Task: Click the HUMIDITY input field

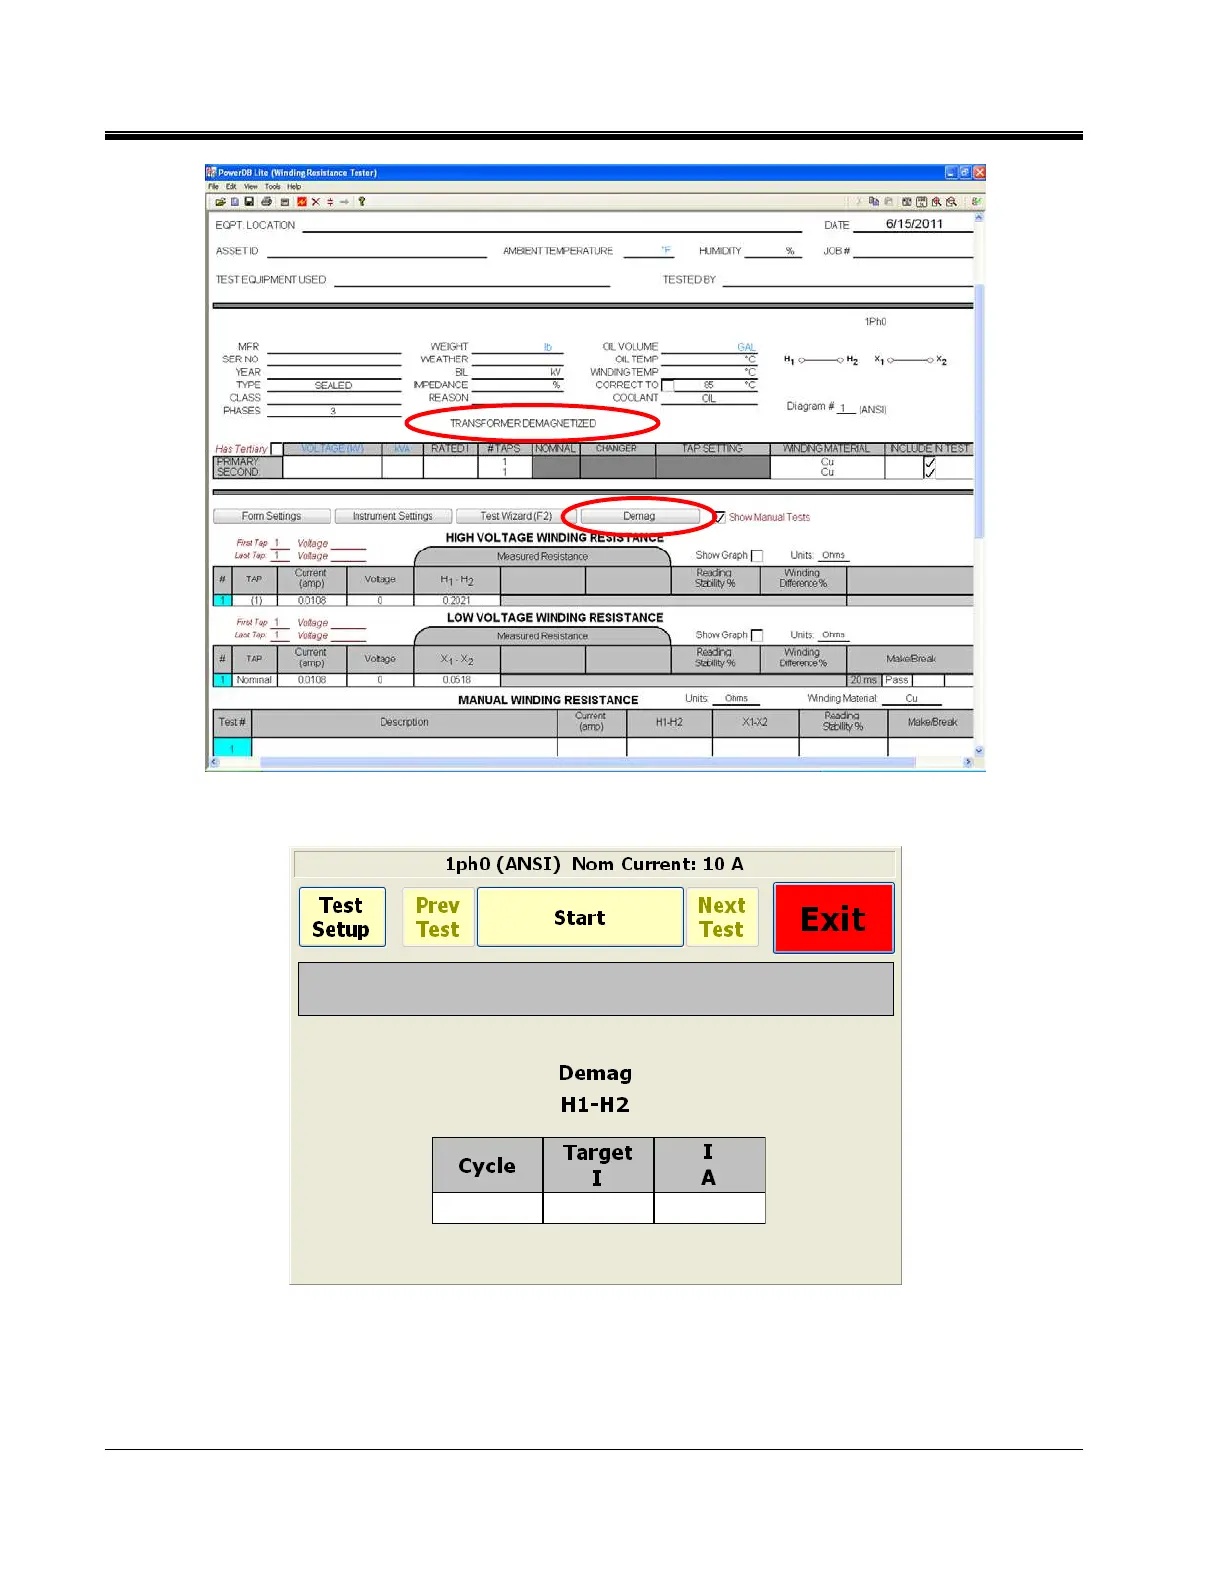Action: pyautogui.click(x=773, y=251)
